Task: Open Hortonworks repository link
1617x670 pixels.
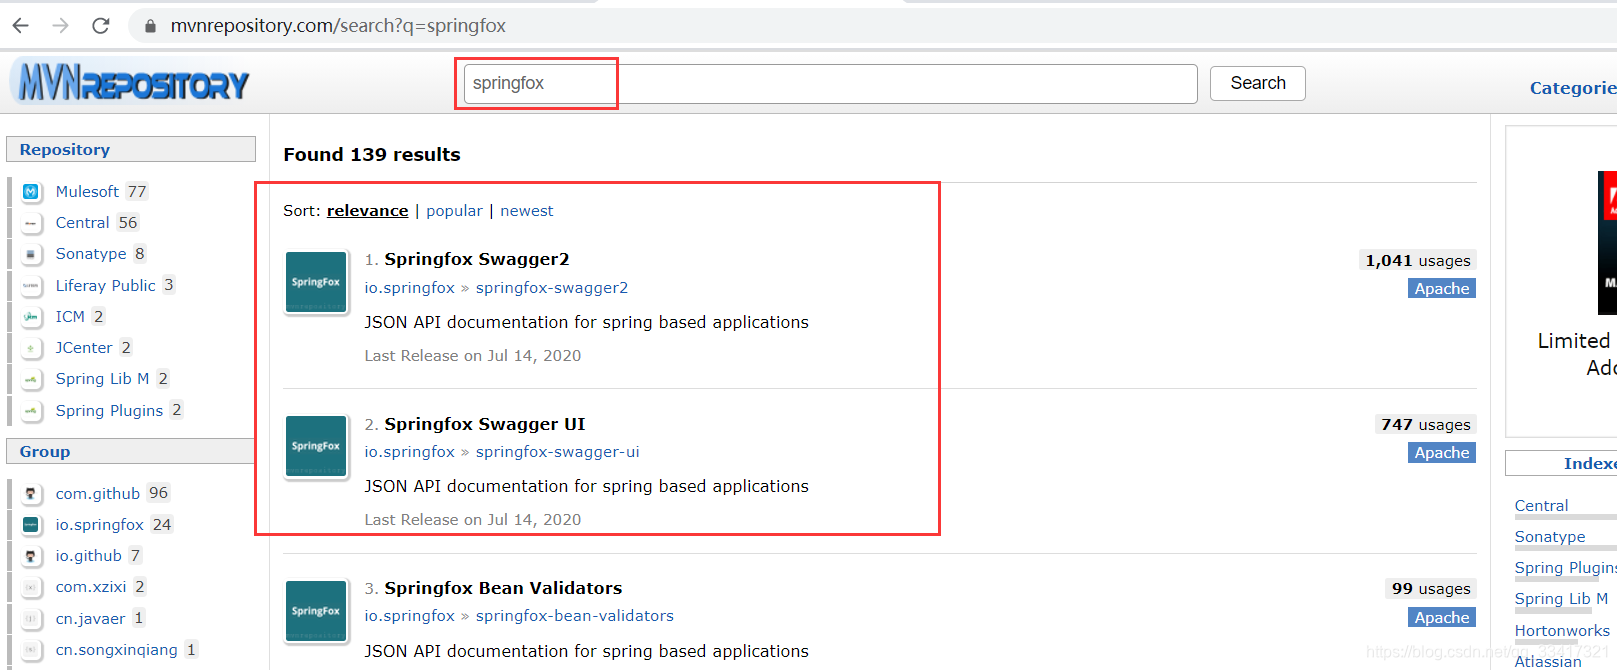Action: (x=1562, y=631)
